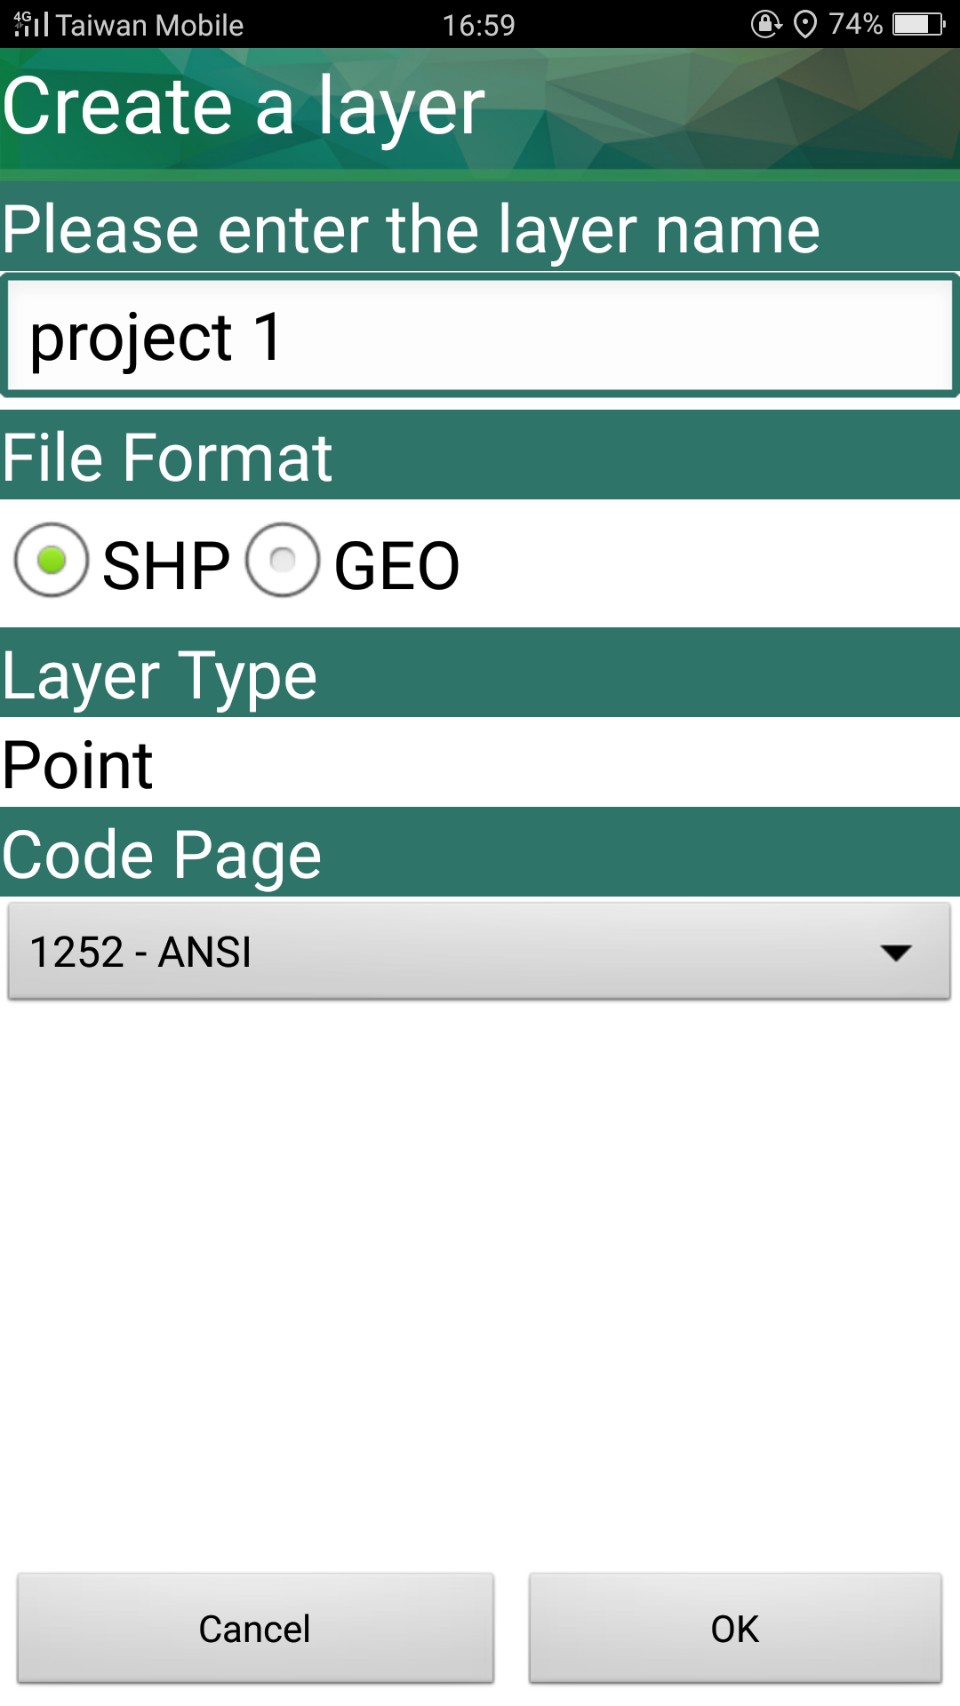Tap the 74% battery percentage
The width and height of the screenshot is (960, 1706).
pos(856,24)
